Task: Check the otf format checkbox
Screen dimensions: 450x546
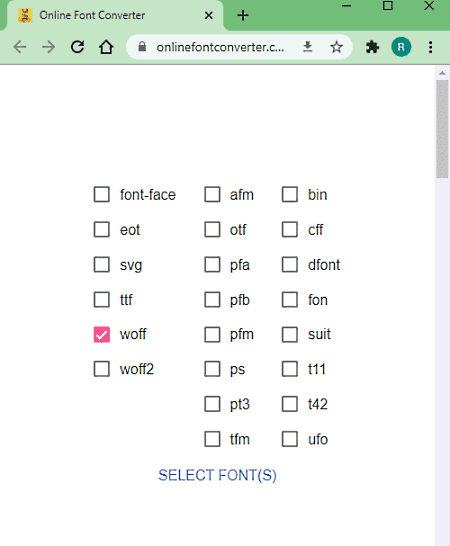Action: [212, 229]
